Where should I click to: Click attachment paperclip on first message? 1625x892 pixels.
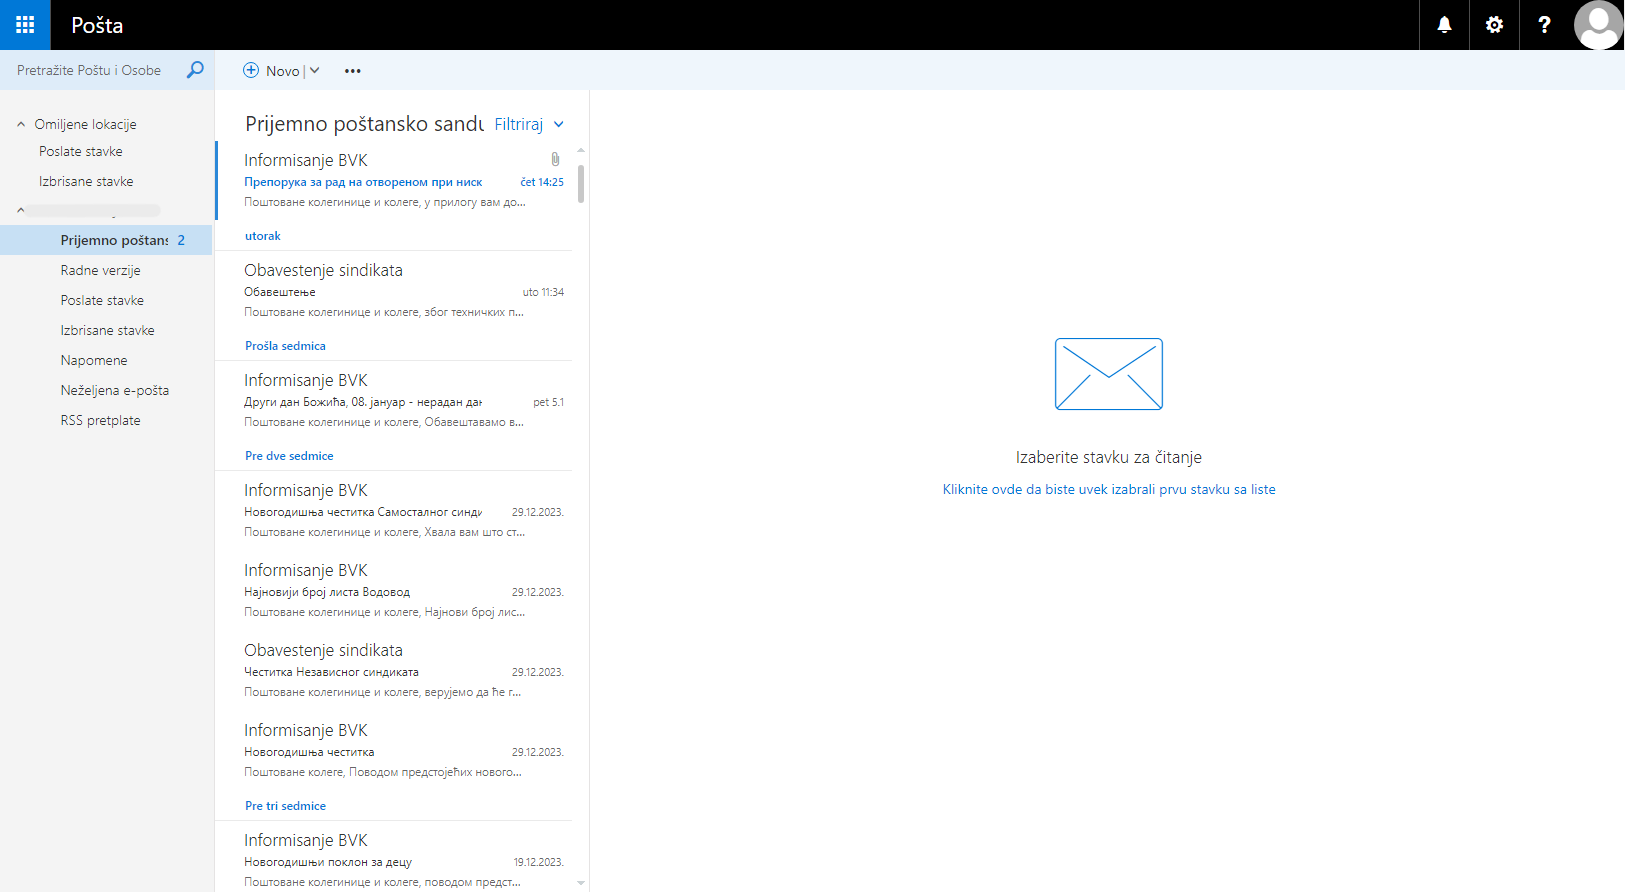pyautogui.click(x=555, y=159)
